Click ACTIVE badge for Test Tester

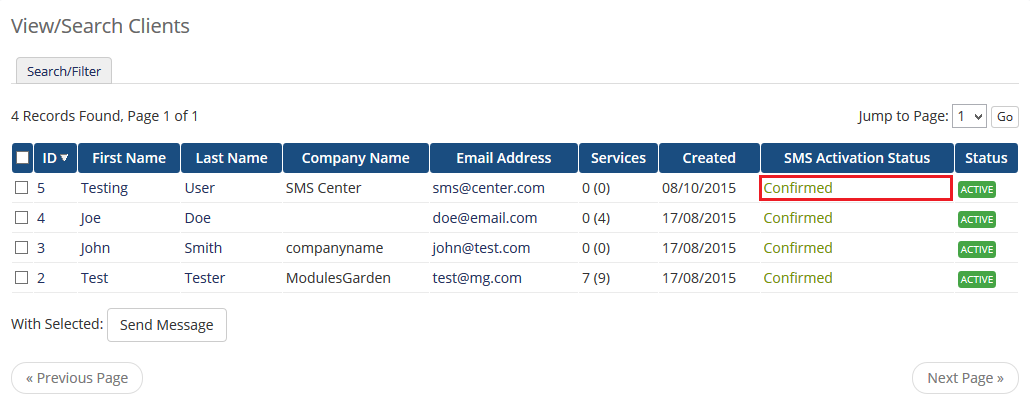(x=977, y=280)
